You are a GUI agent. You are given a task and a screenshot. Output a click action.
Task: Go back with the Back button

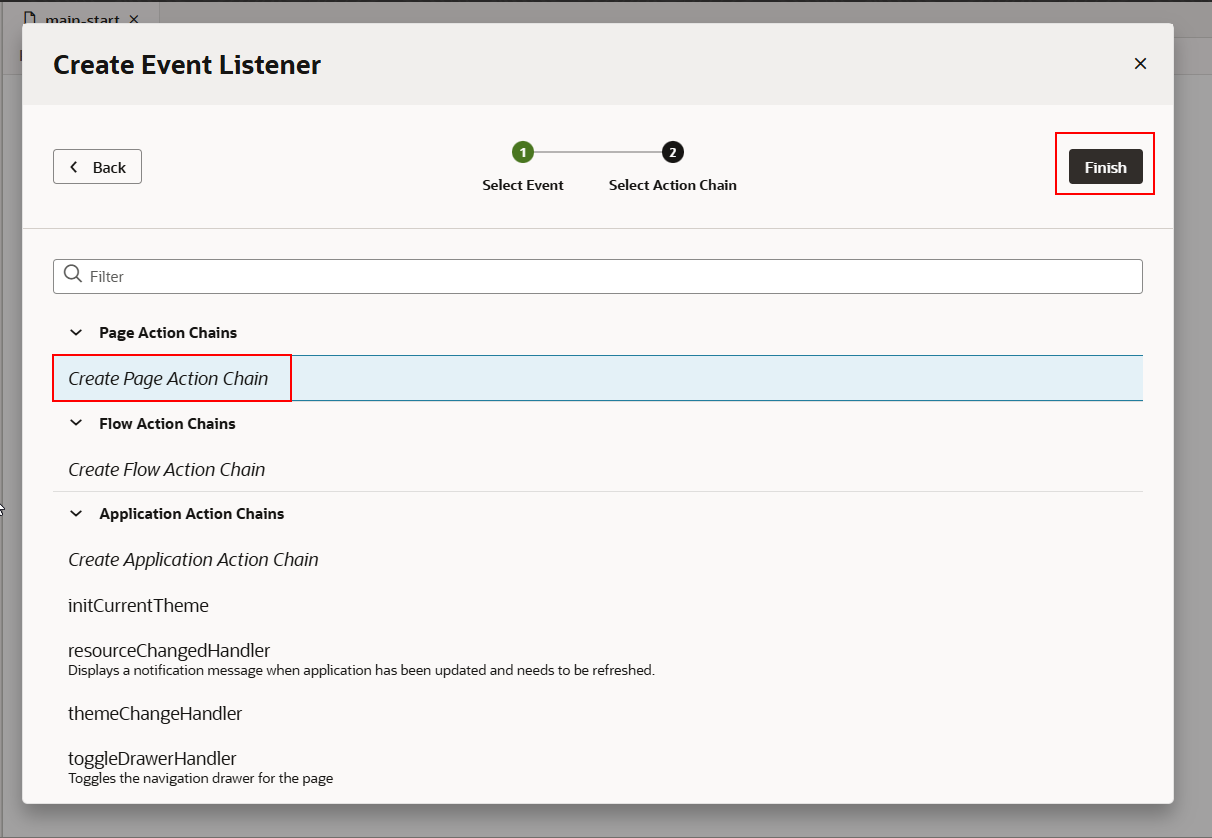coord(97,167)
